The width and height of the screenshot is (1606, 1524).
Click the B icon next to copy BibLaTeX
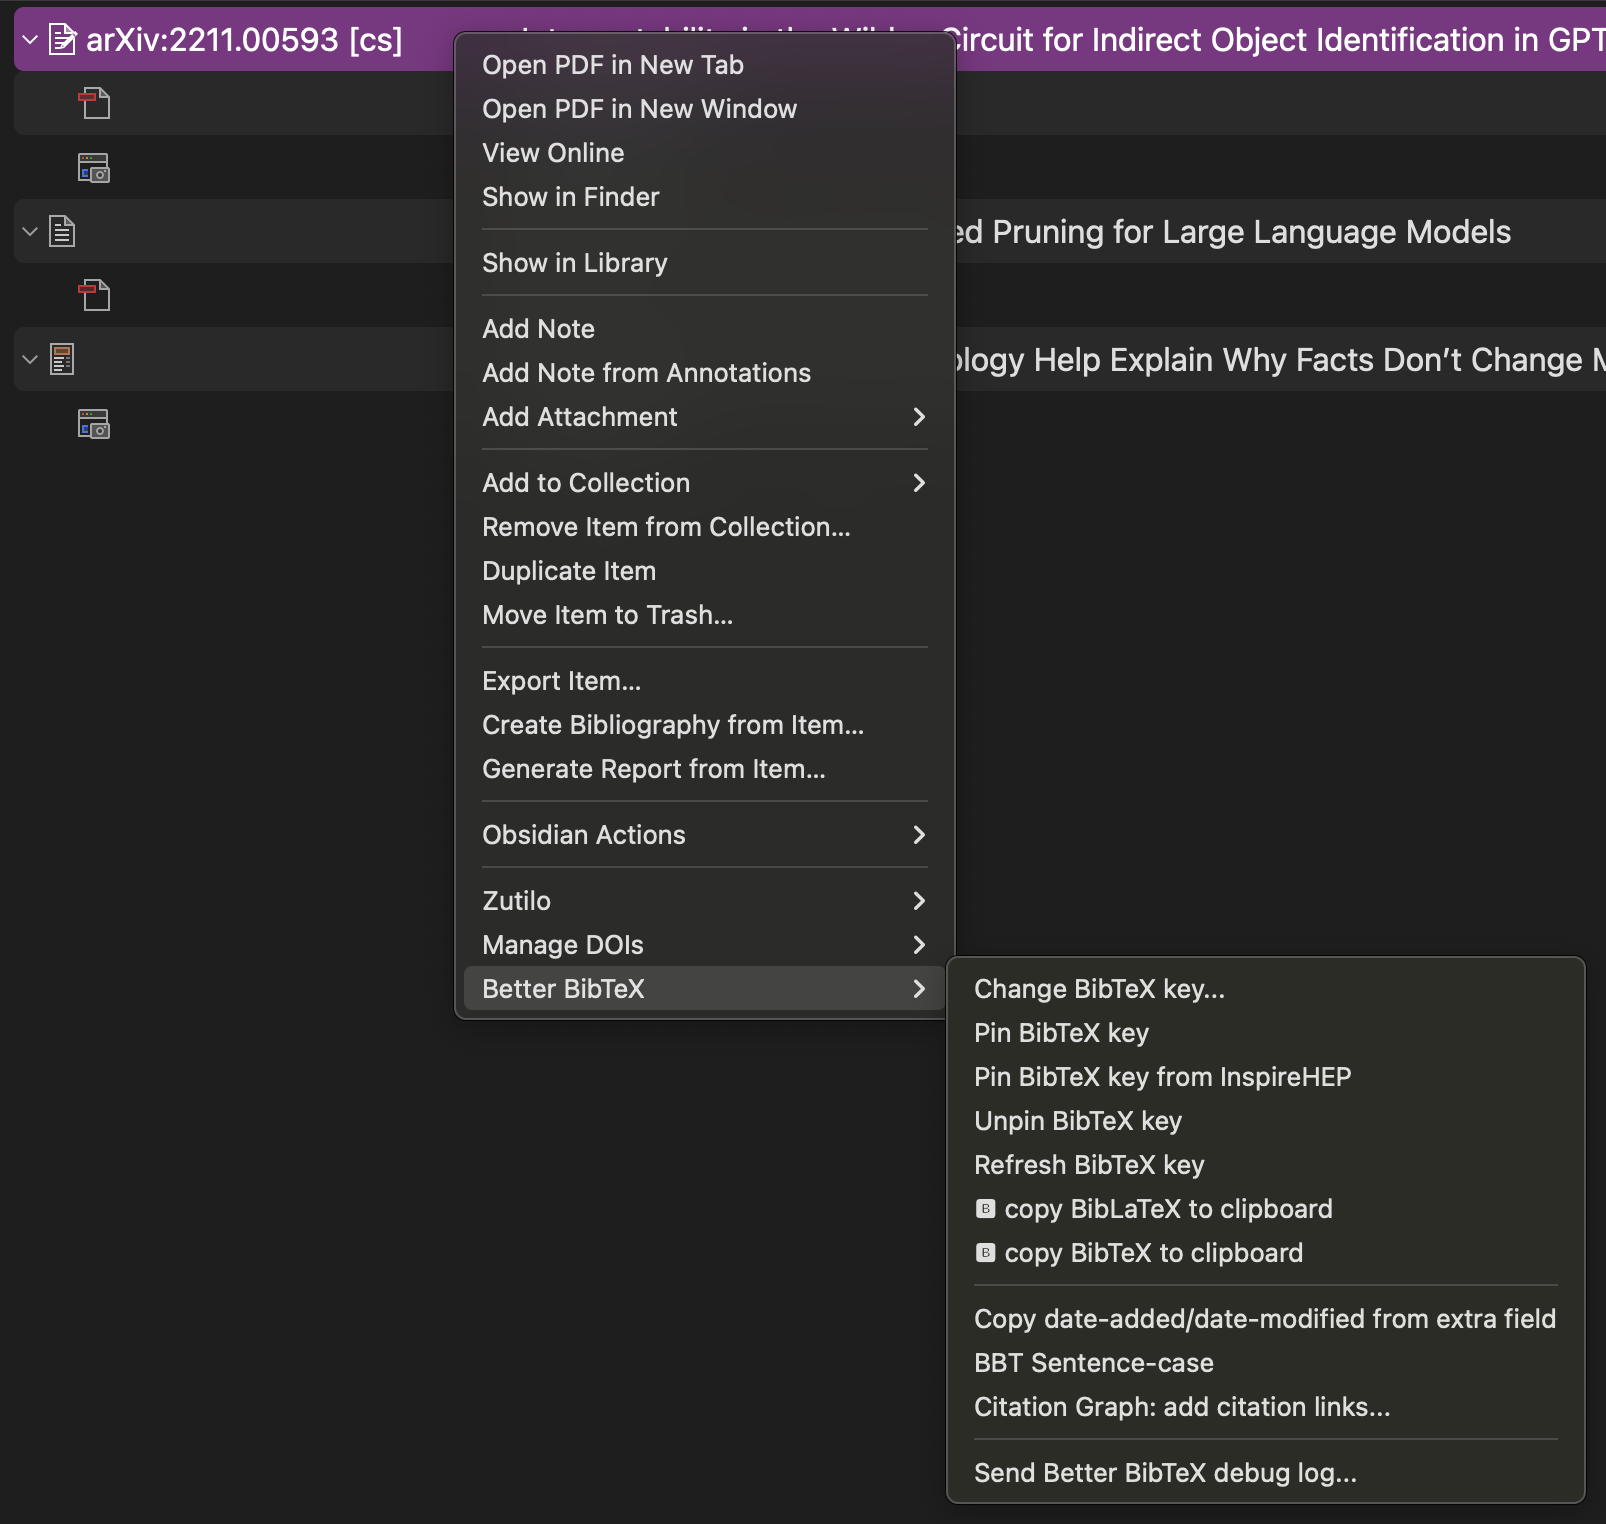(x=985, y=1209)
